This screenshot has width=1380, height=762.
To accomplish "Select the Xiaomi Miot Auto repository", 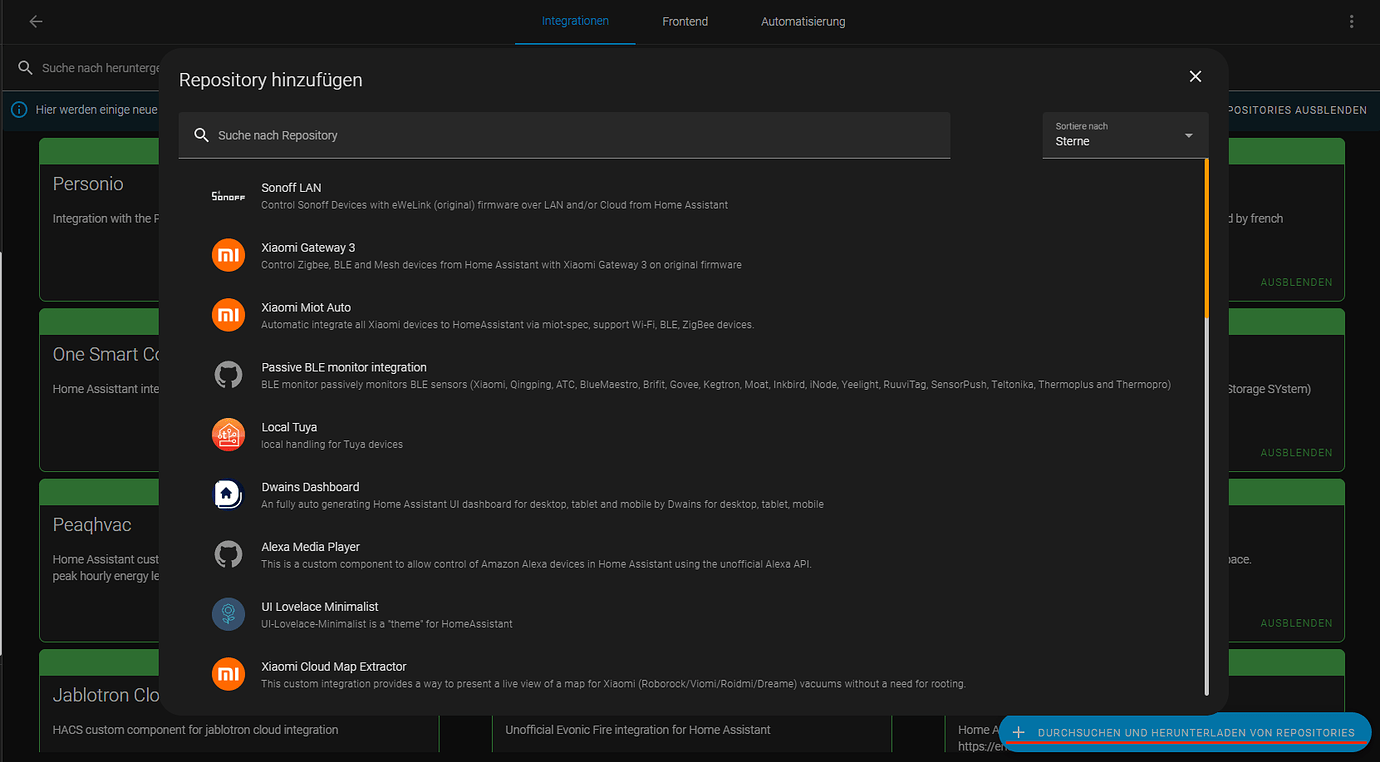I will coord(690,316).
